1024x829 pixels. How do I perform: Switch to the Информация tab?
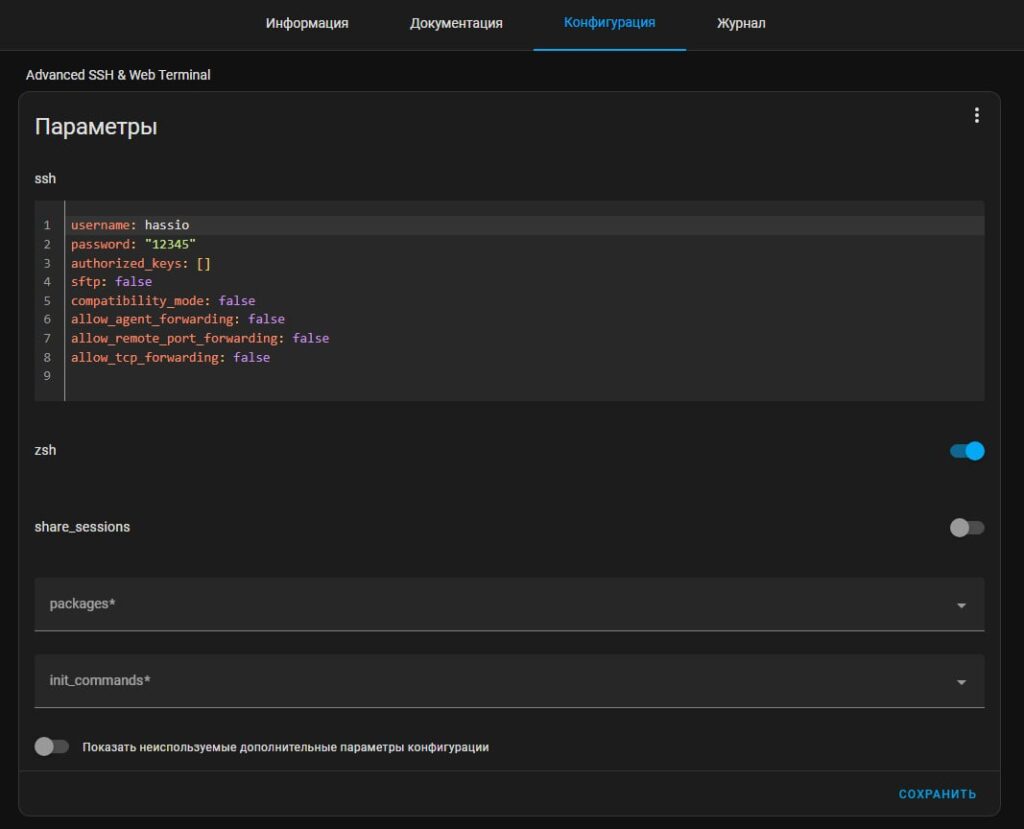tap(307, 23)
